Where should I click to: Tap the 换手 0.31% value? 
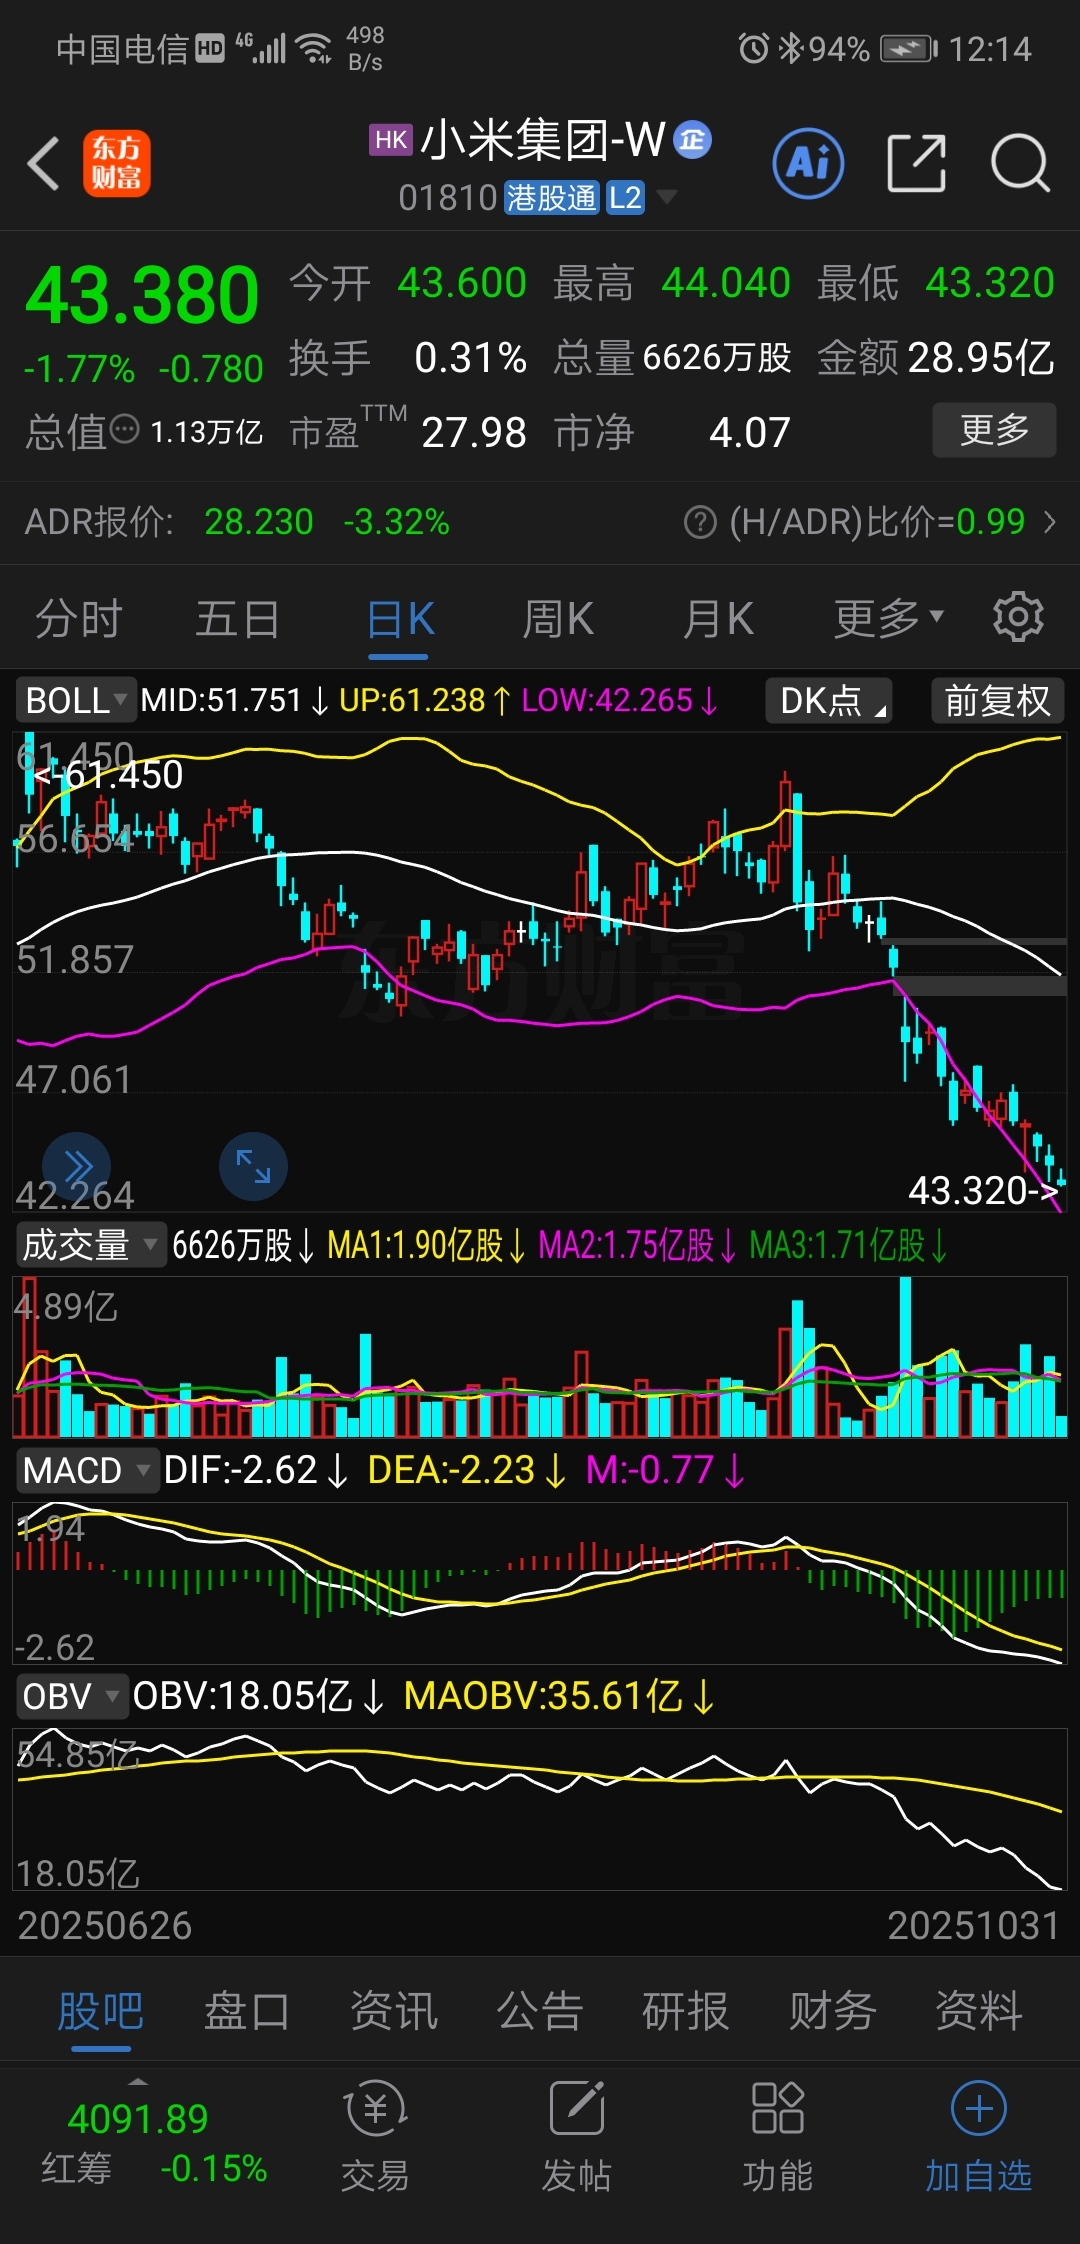tap(470, 358)
